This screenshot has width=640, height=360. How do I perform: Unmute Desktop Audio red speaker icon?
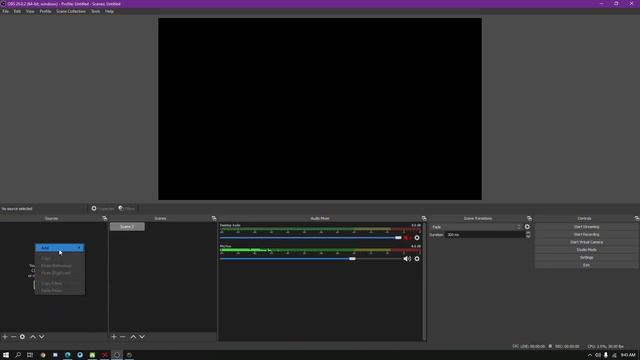pyautogui.click(x=407, y=238)
